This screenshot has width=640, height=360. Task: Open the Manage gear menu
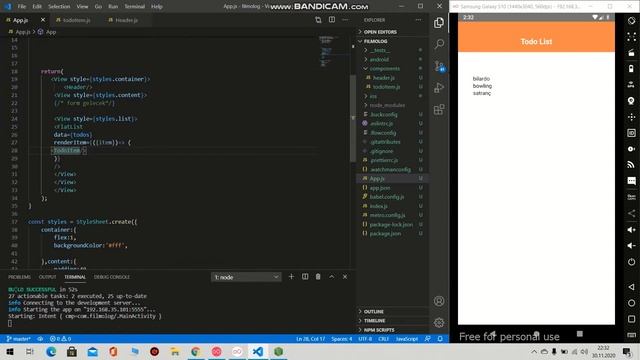439,323
